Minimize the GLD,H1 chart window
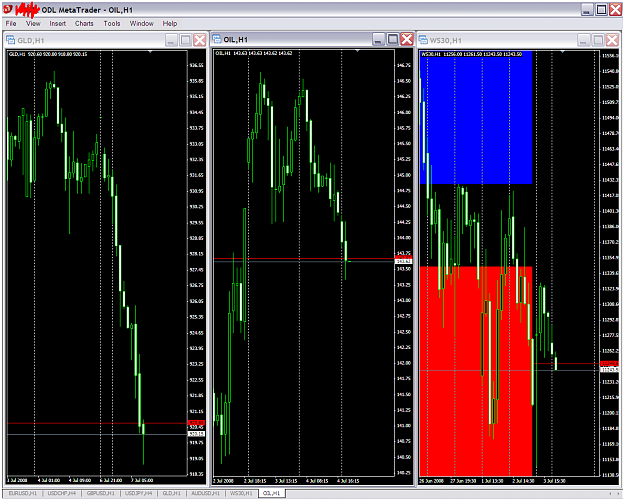 (x=171, y=40)
